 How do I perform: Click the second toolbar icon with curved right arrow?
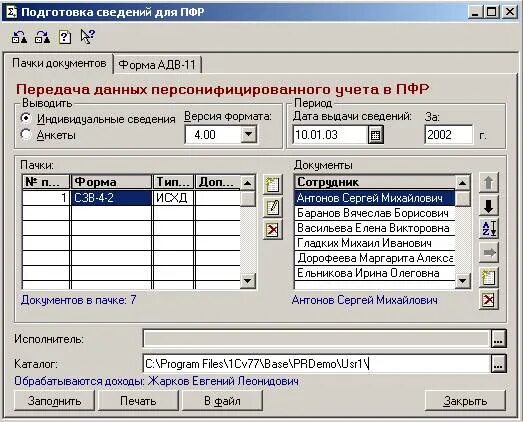click(x=42, y=37)
